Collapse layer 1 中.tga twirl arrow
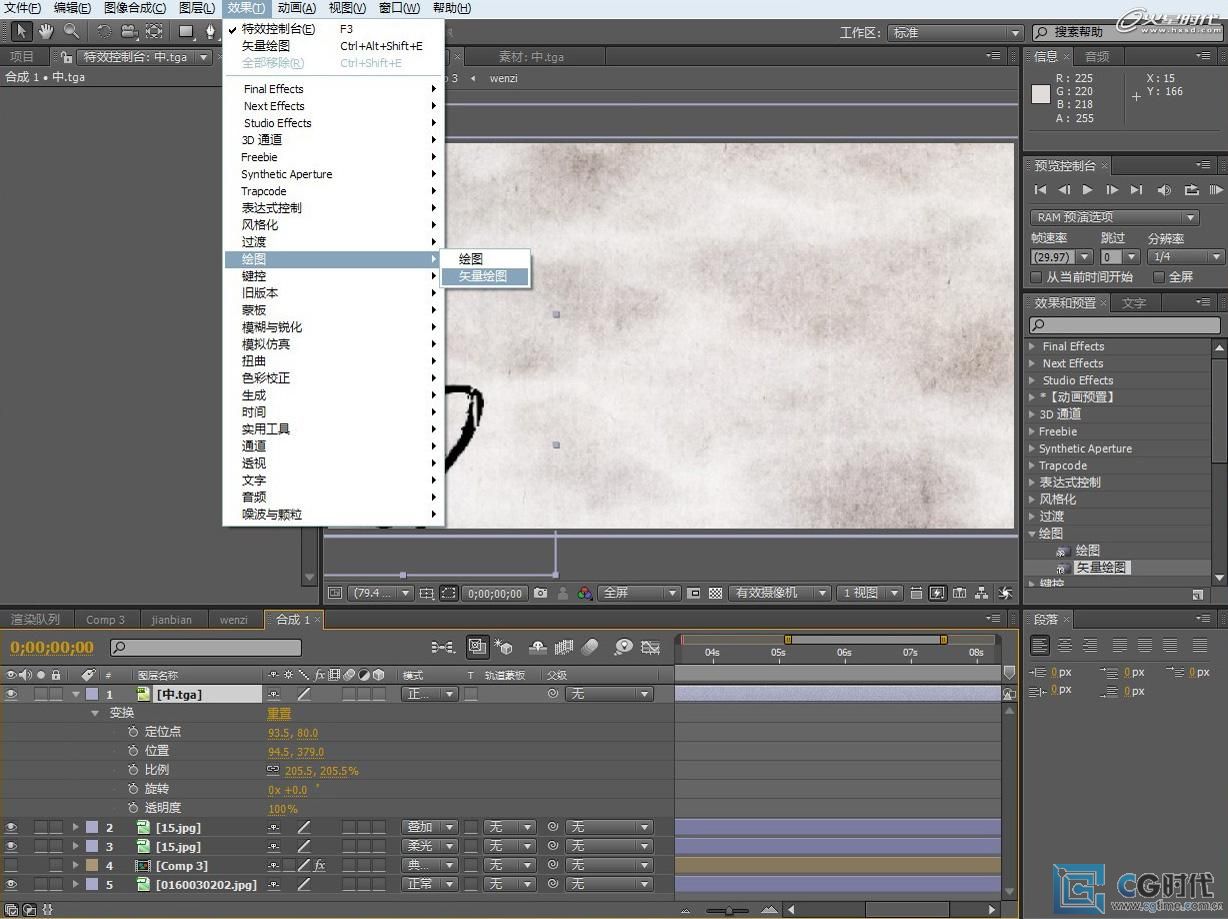The height and width of the screenshot is (919, 1228). coord(76,694)
